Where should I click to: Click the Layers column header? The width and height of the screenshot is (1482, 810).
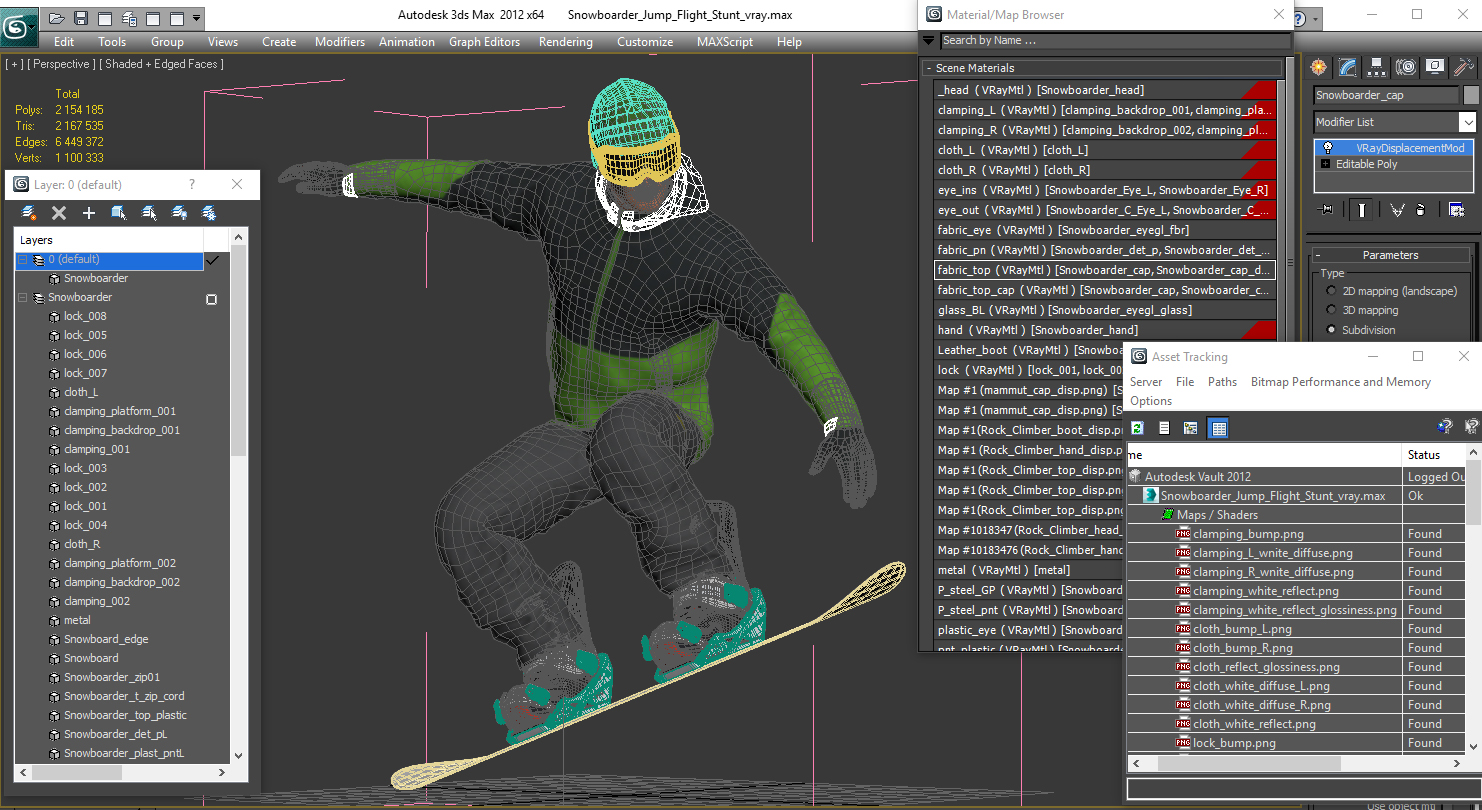pos(109,240)
